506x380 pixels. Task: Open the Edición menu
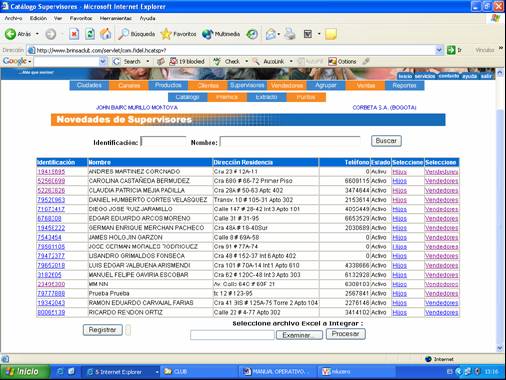38,18
